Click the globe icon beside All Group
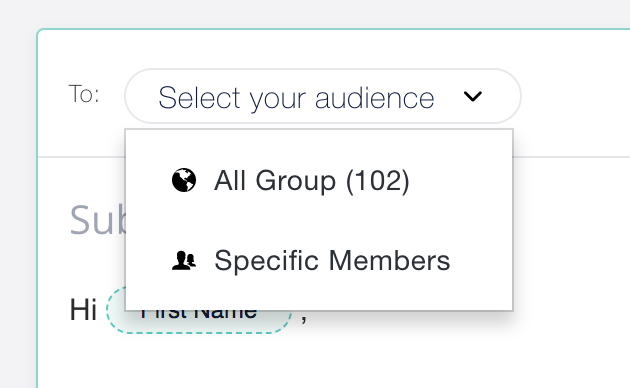This screenshot has width=630, height=388. coord(184,180)
